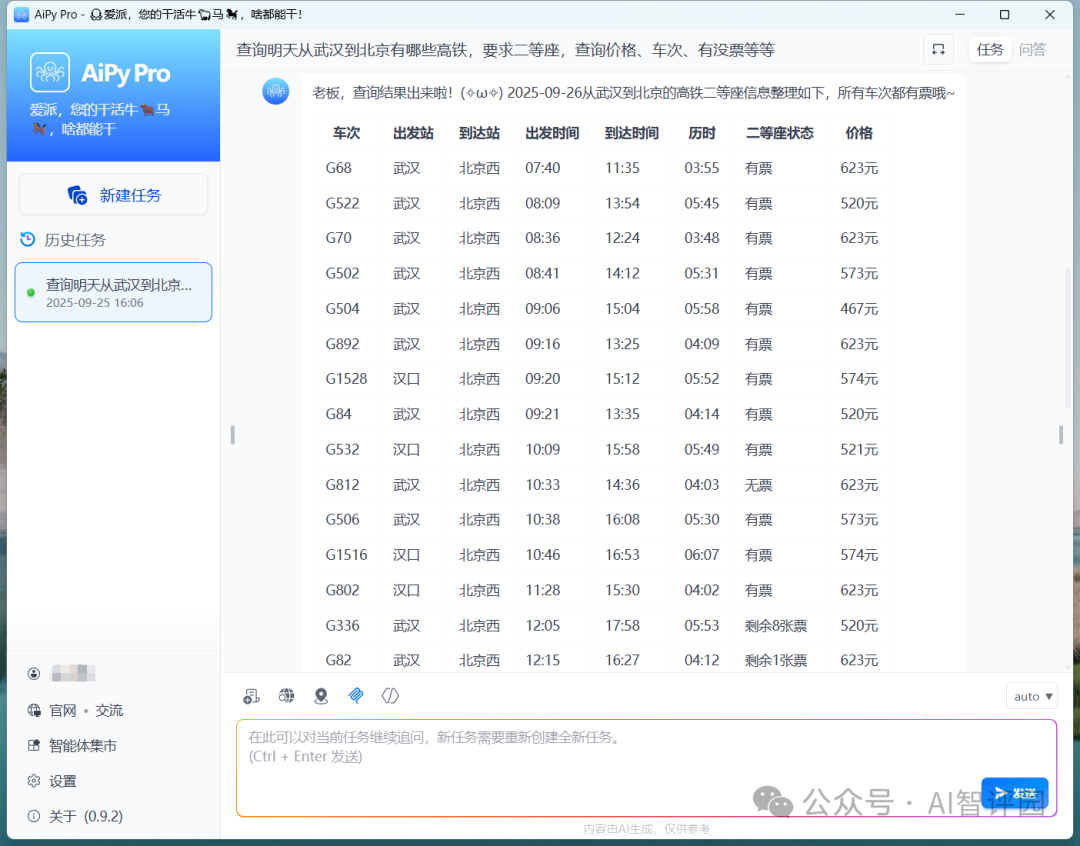
Task: Switch the mode toggle to 问答
Action: click(1033, 49)
